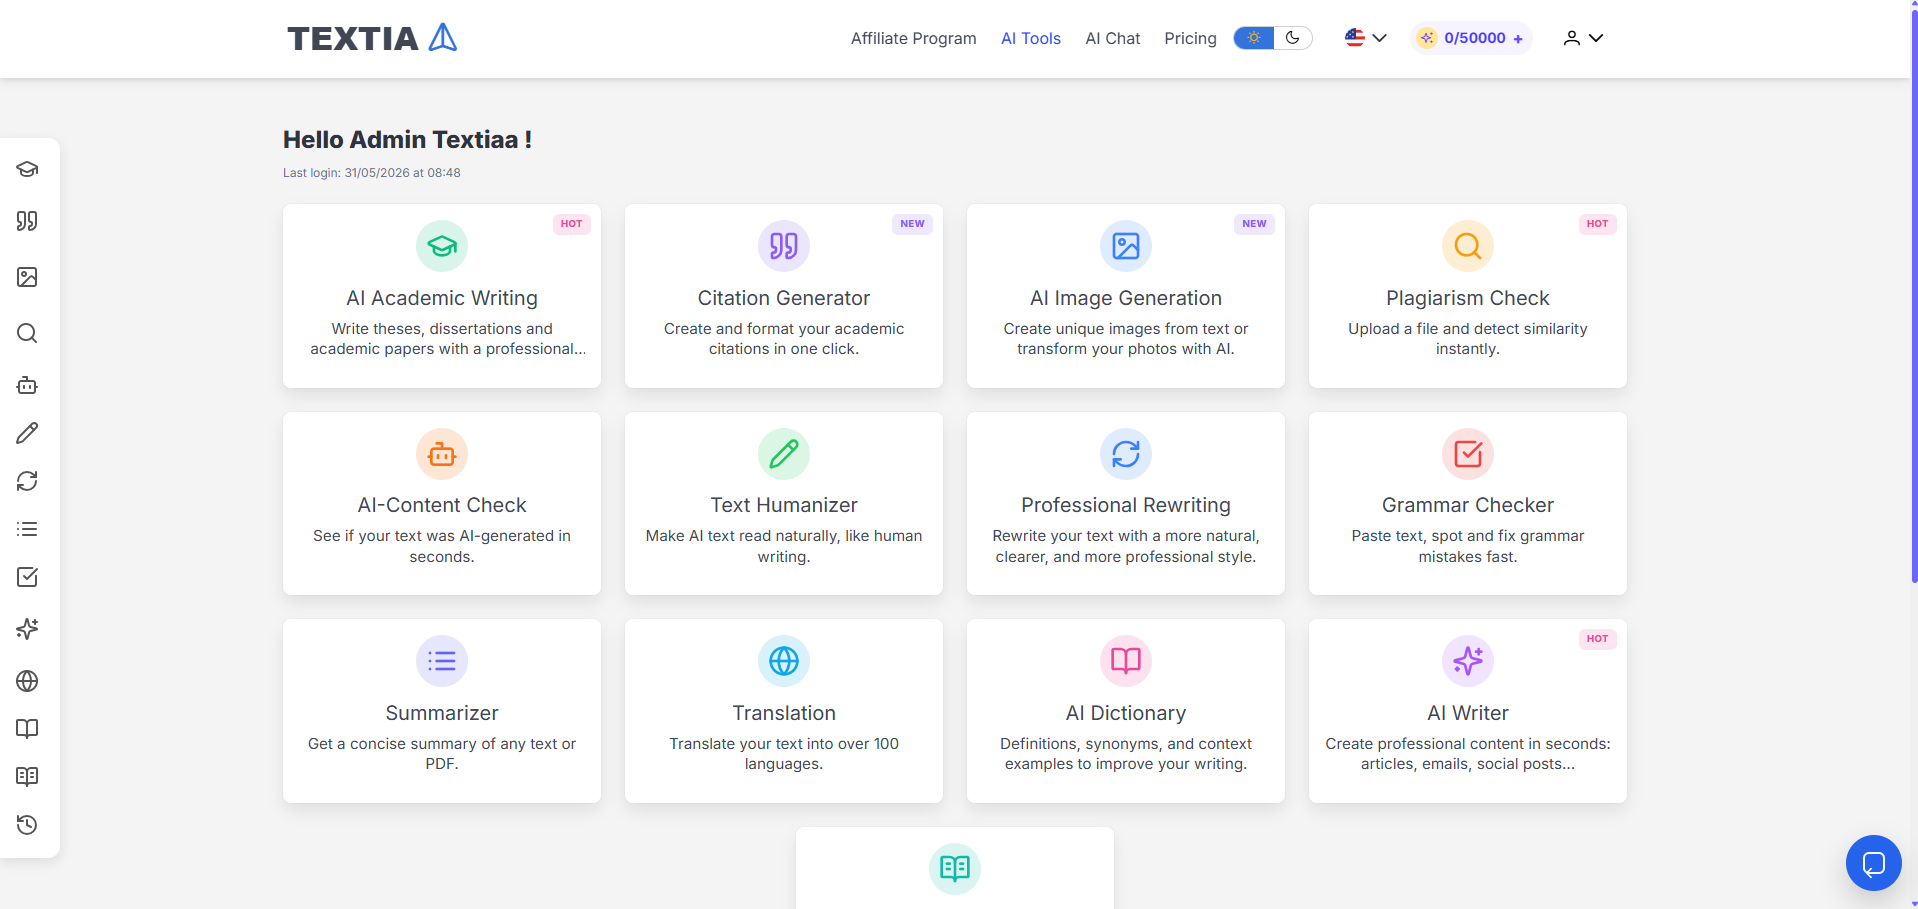Click NEW badge on Citation Generator card
The image size is (1918, 909).
[x=912, y=224]
